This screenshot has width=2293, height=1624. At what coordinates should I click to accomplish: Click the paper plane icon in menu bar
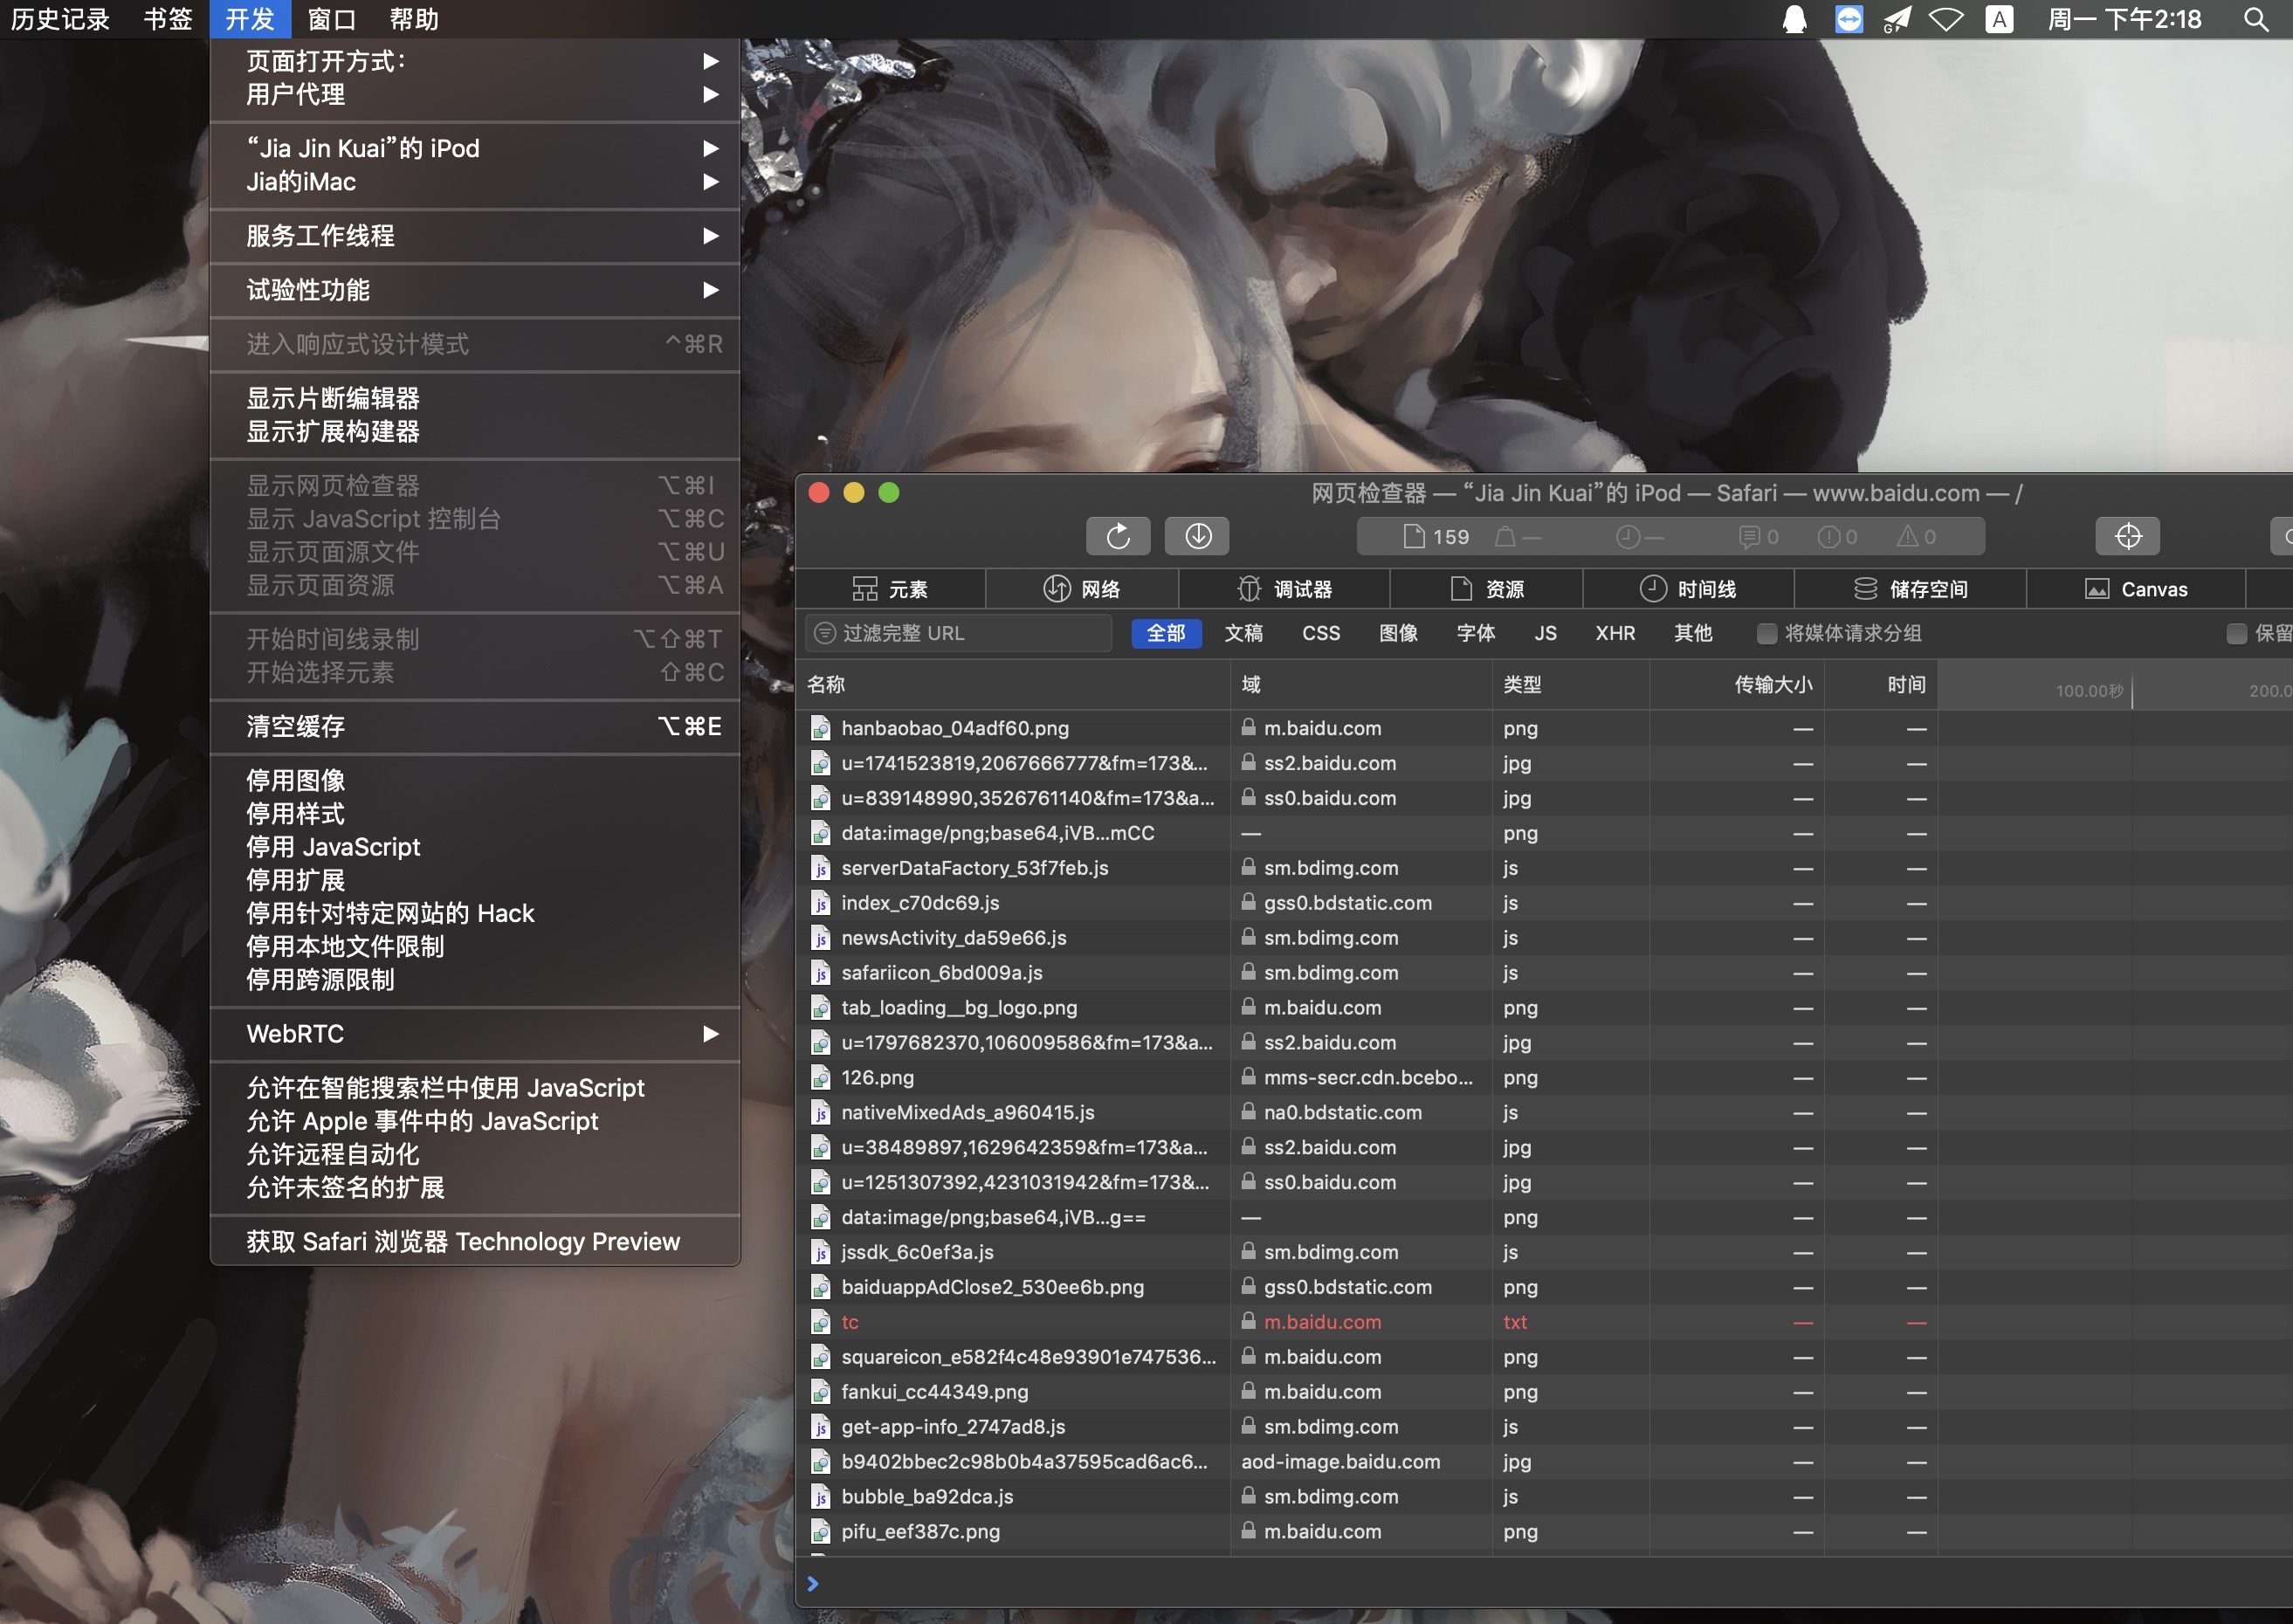1896,19
